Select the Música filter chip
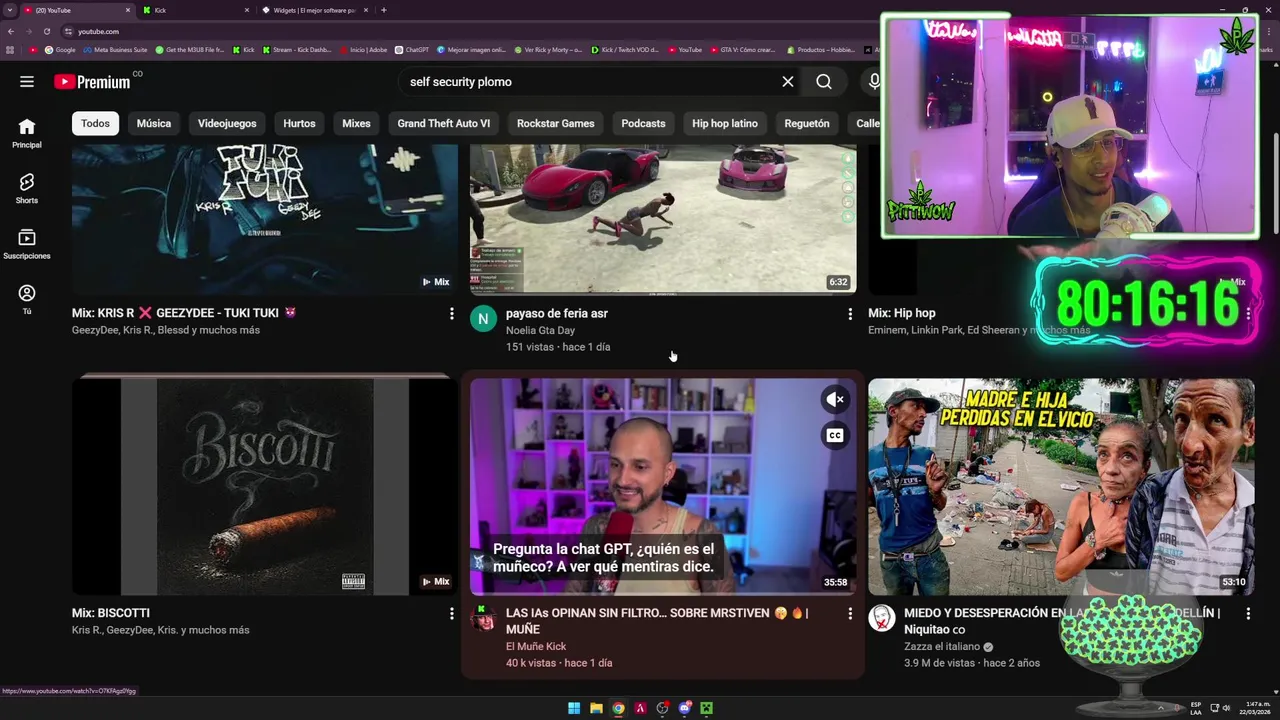1280x720 pixels. click(x=154, y=123)
